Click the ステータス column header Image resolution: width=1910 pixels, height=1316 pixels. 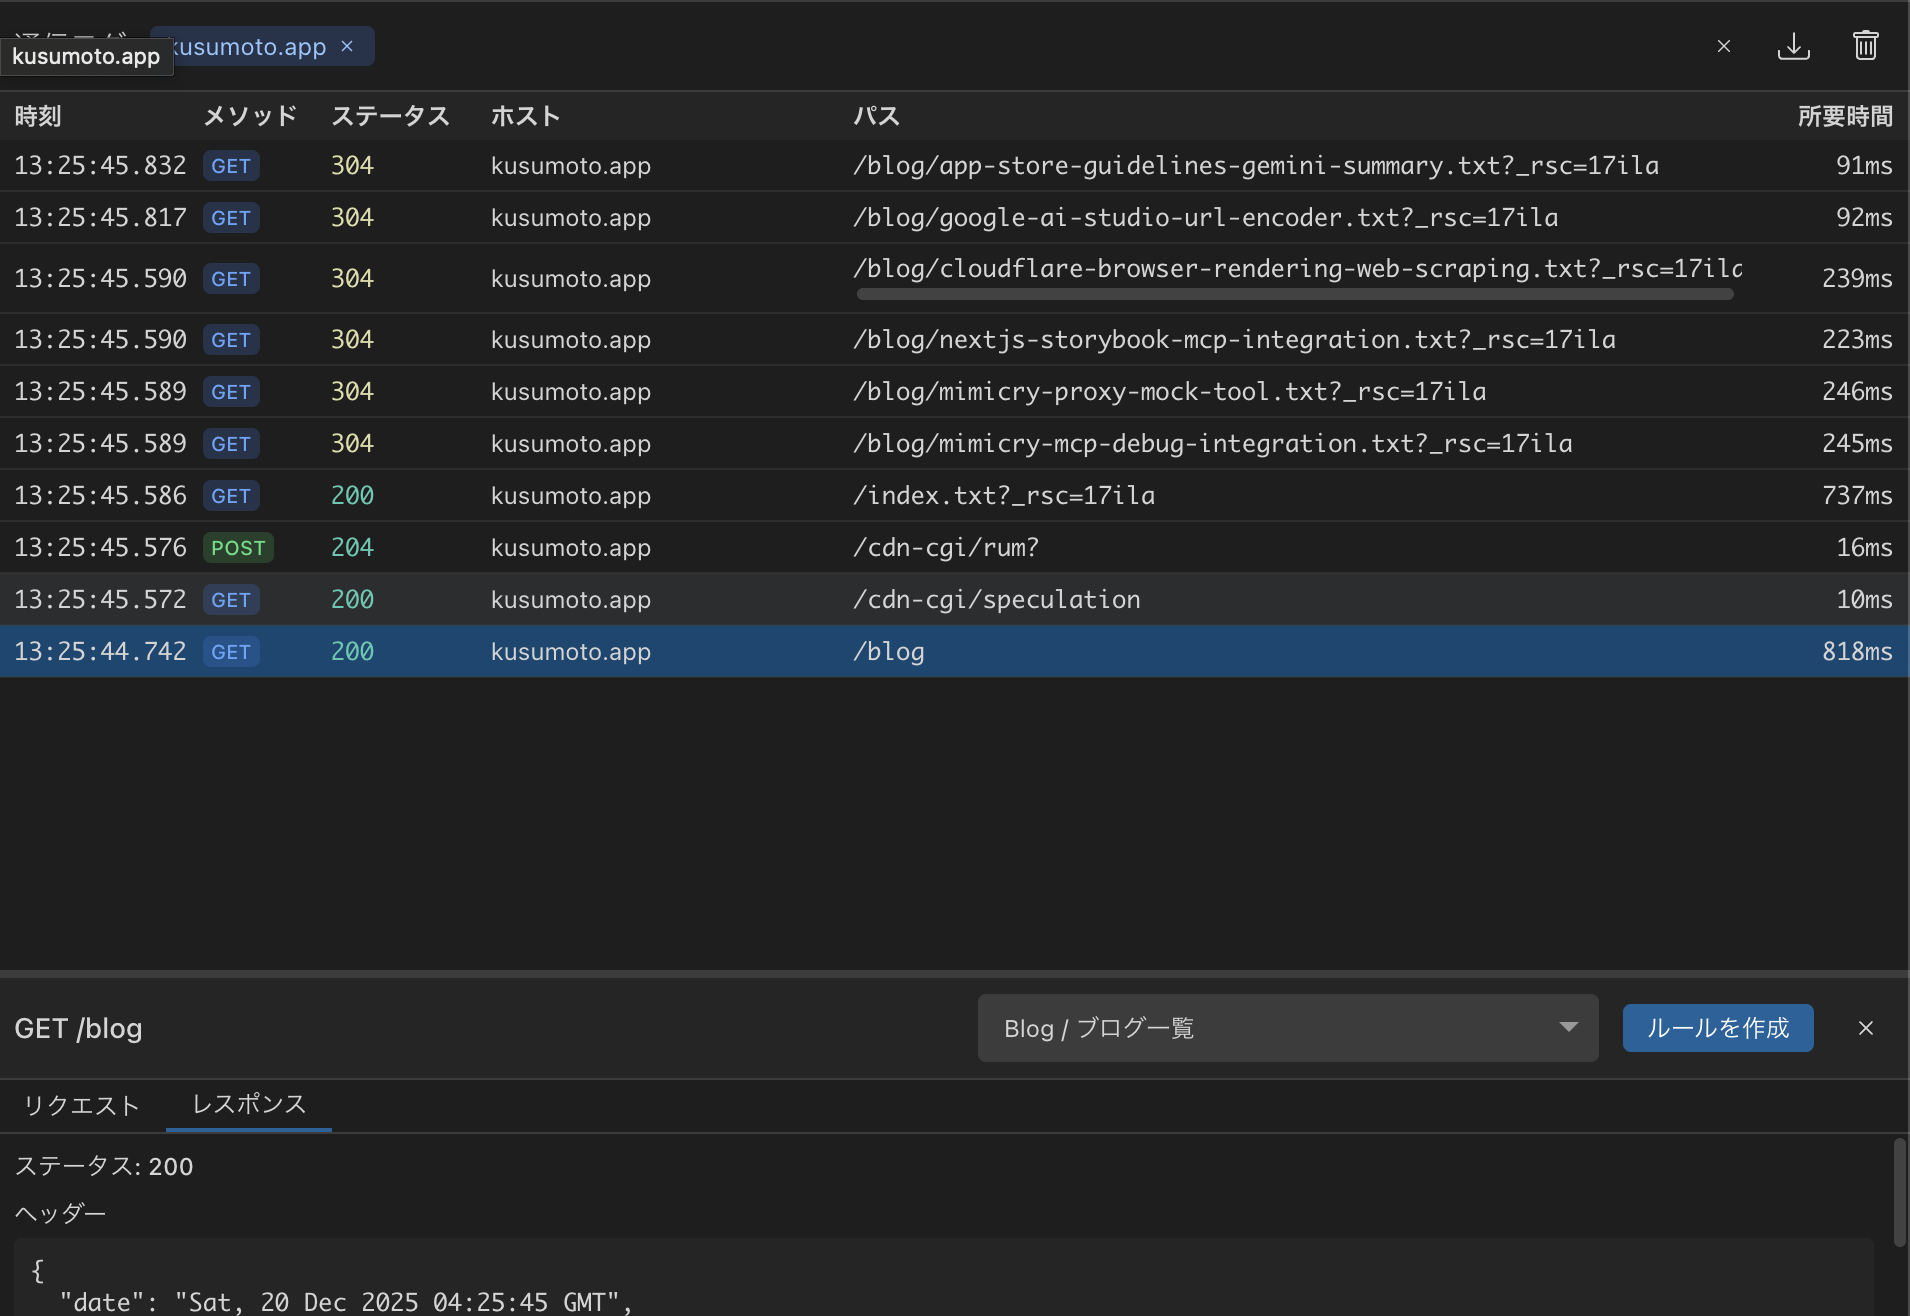(x=390, y=116)
